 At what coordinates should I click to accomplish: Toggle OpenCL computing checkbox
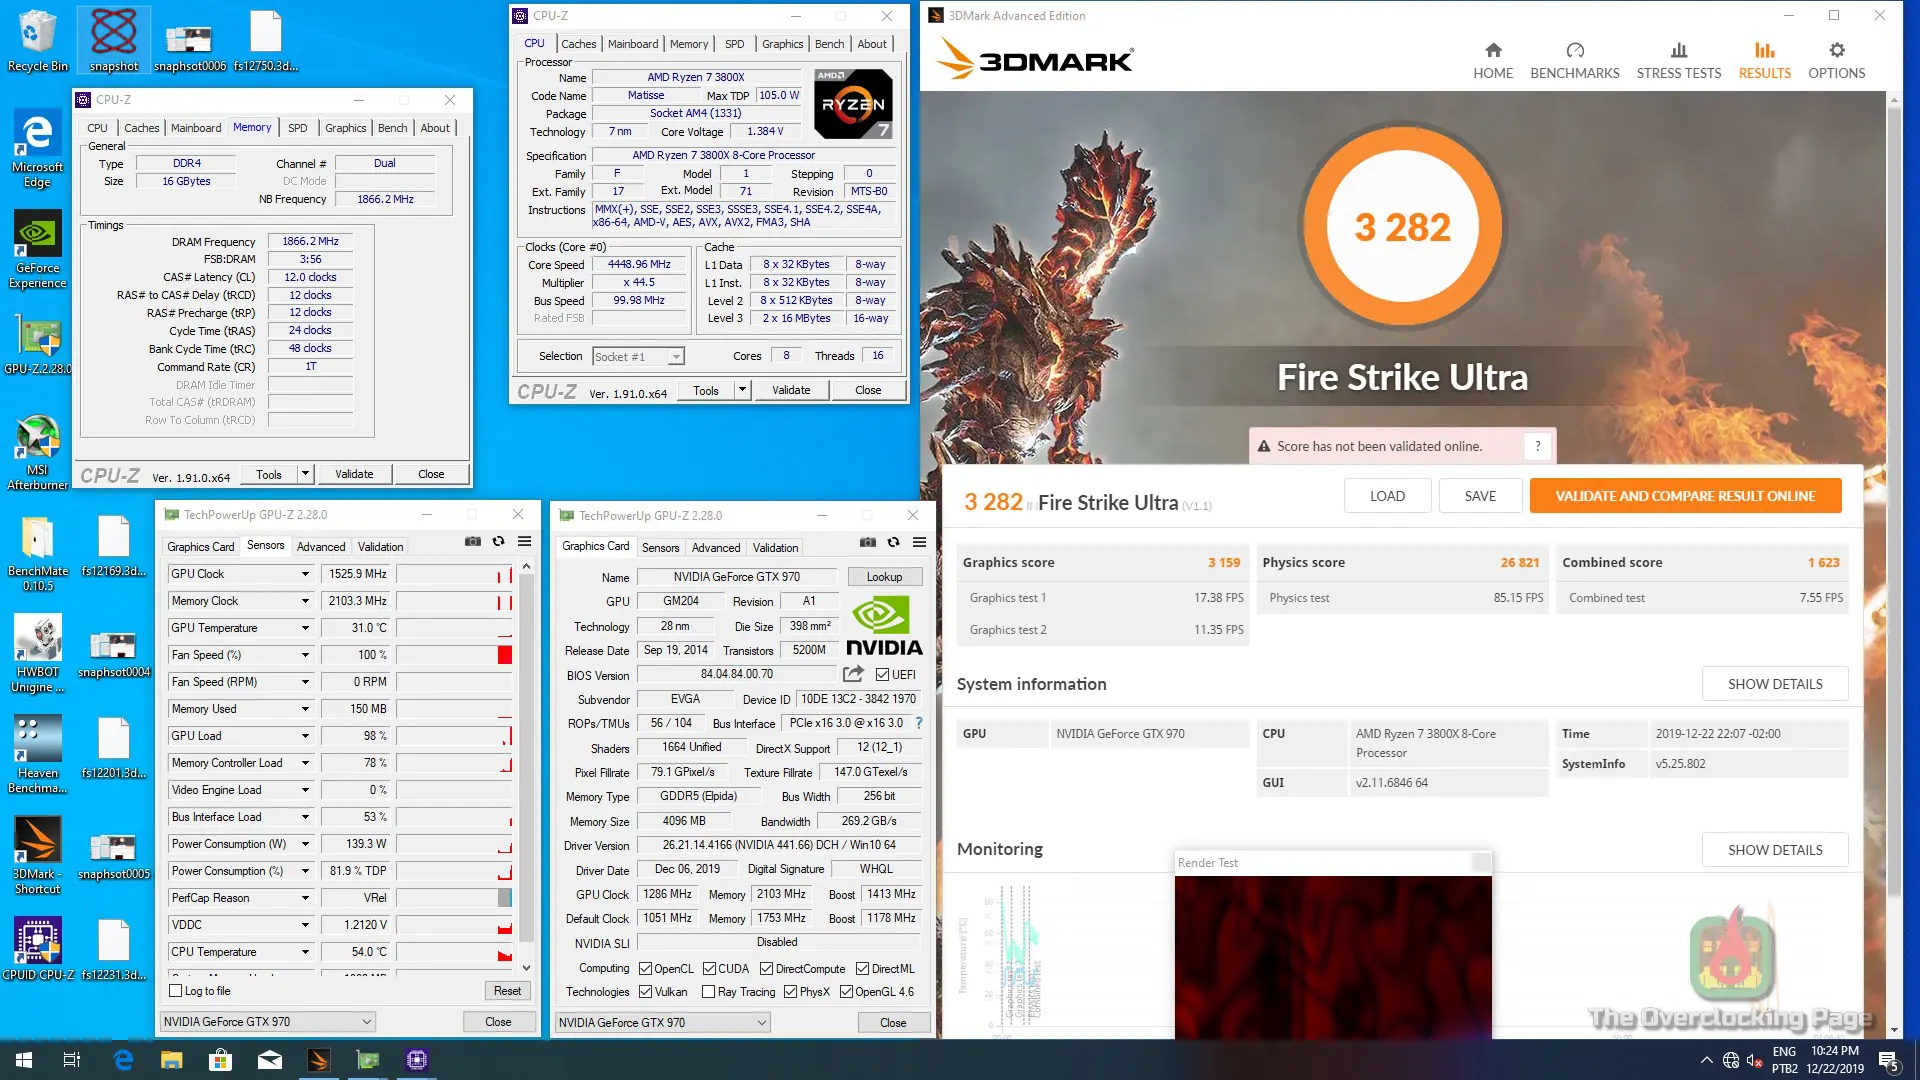[x=645, y=969]
